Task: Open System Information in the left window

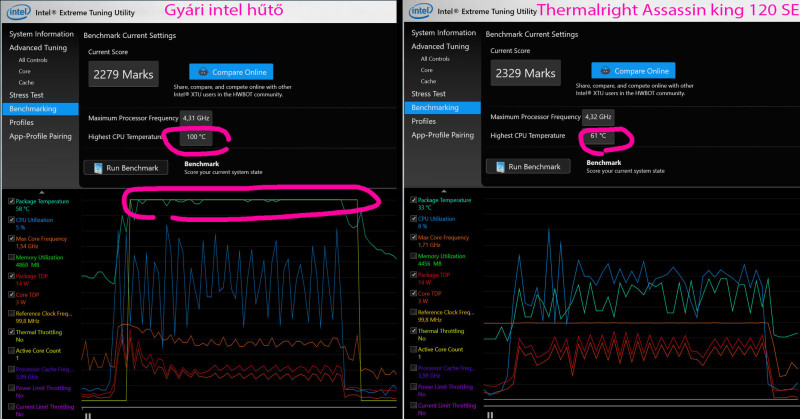Action: point(41,34)
